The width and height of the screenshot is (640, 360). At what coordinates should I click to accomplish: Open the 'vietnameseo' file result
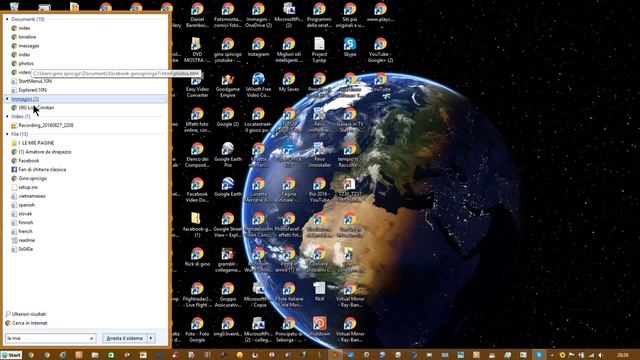coord(32,196)
